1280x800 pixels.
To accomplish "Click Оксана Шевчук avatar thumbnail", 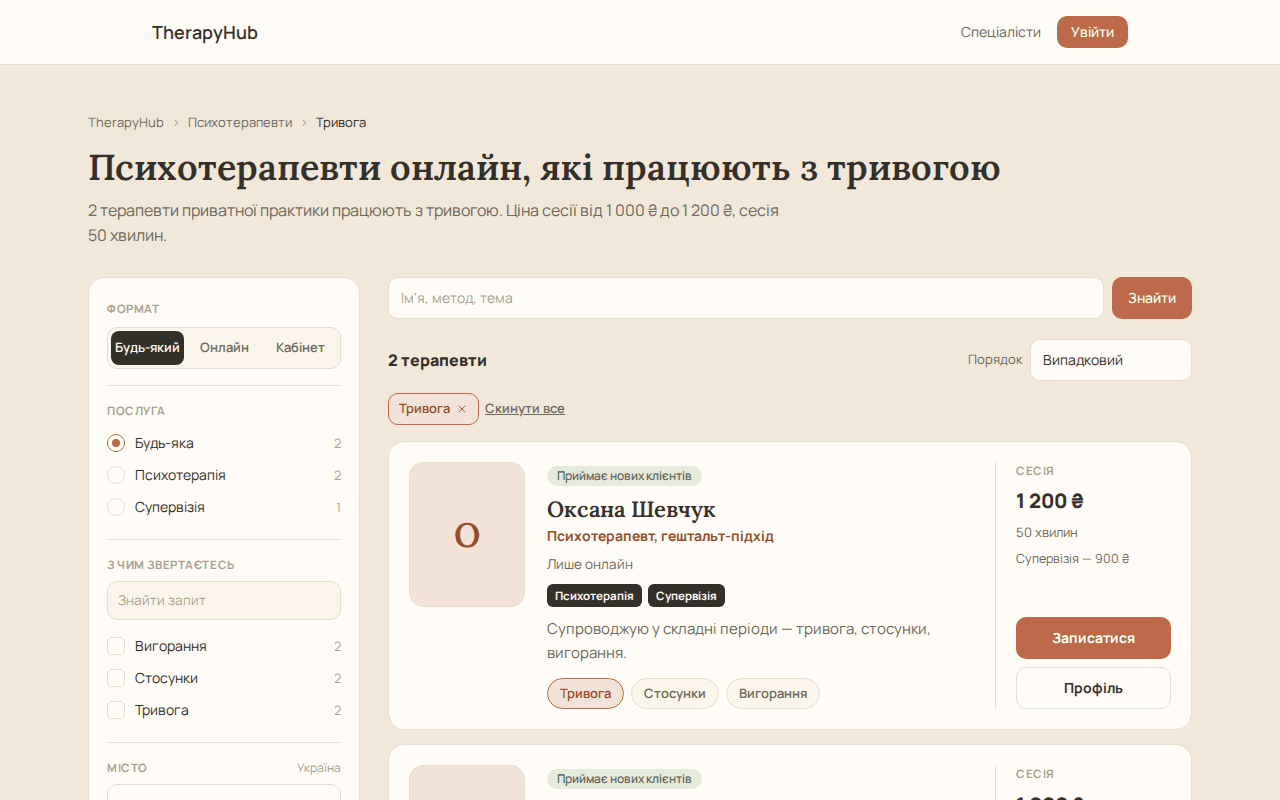I will (467, 534).
